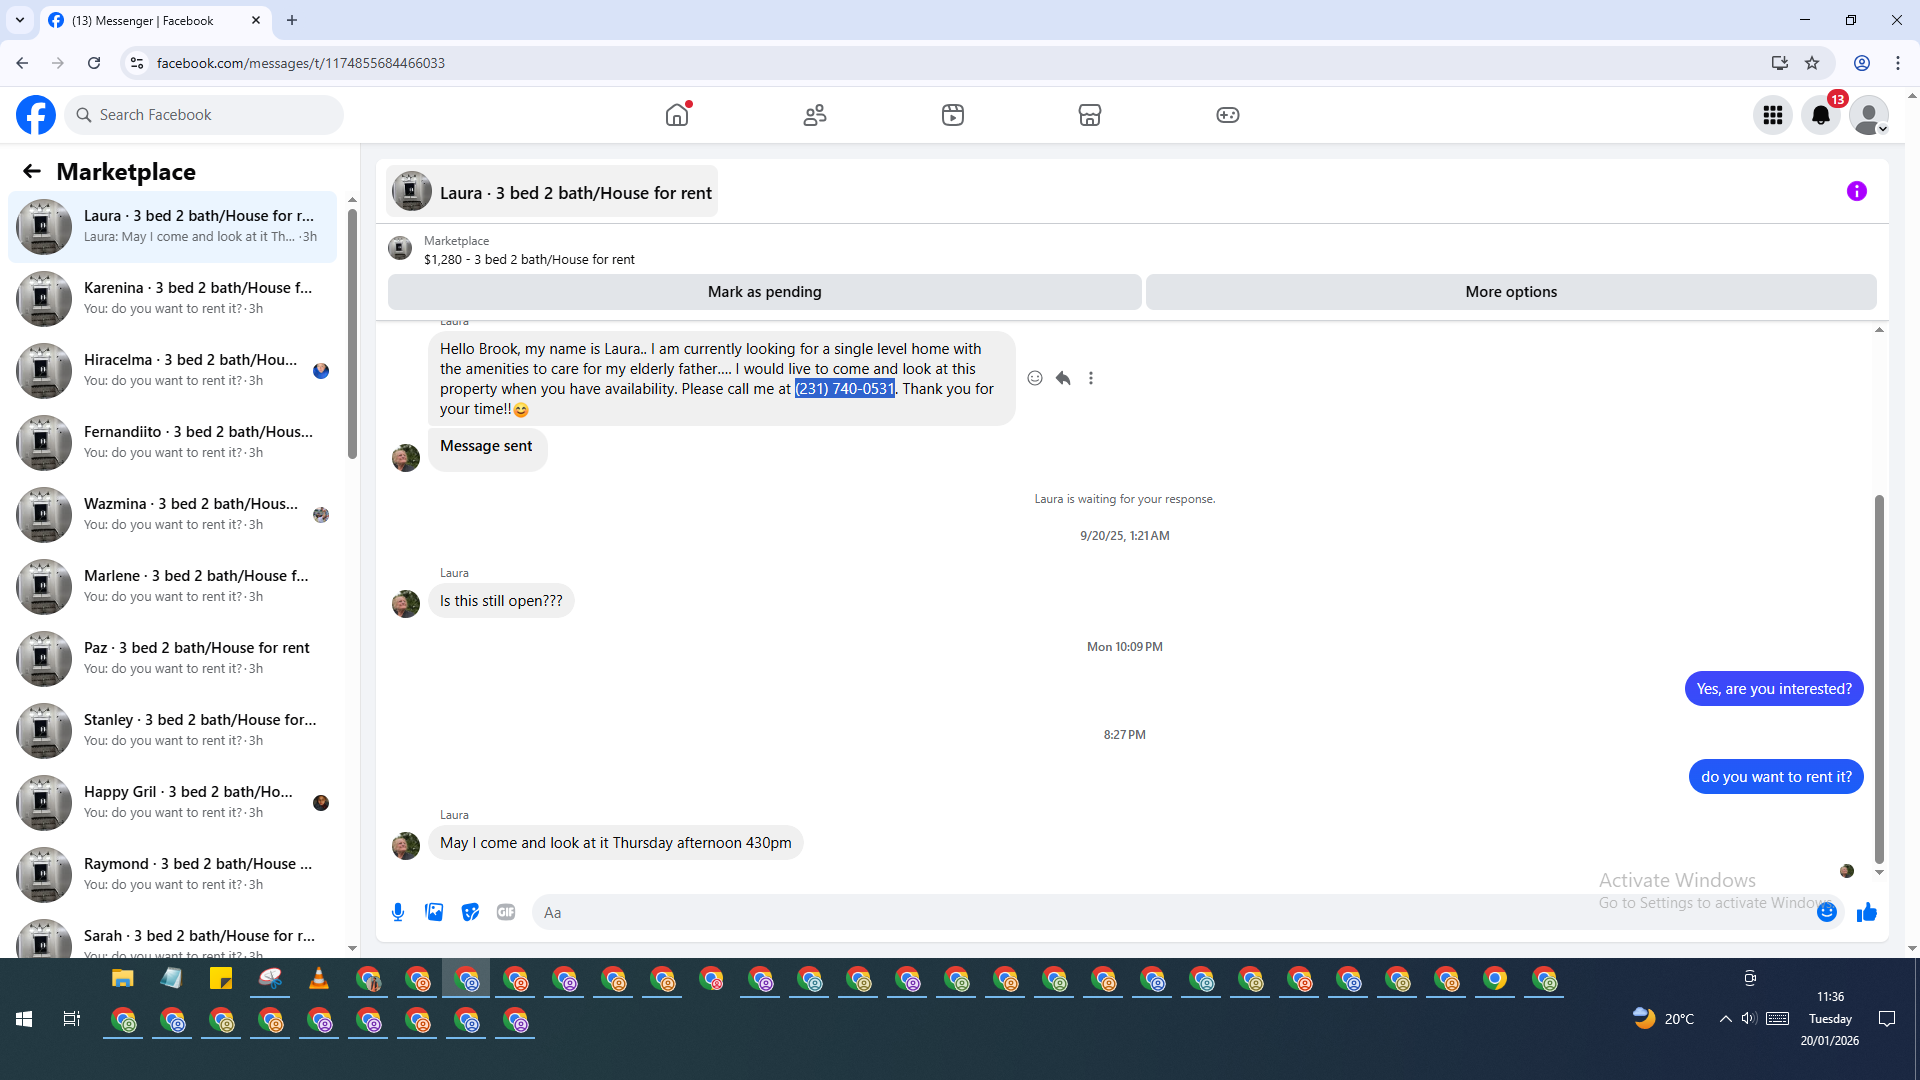1920x1080 pixels.
Task: Open the account menu on the profile avatar
Action: (x=1869, y=115)
